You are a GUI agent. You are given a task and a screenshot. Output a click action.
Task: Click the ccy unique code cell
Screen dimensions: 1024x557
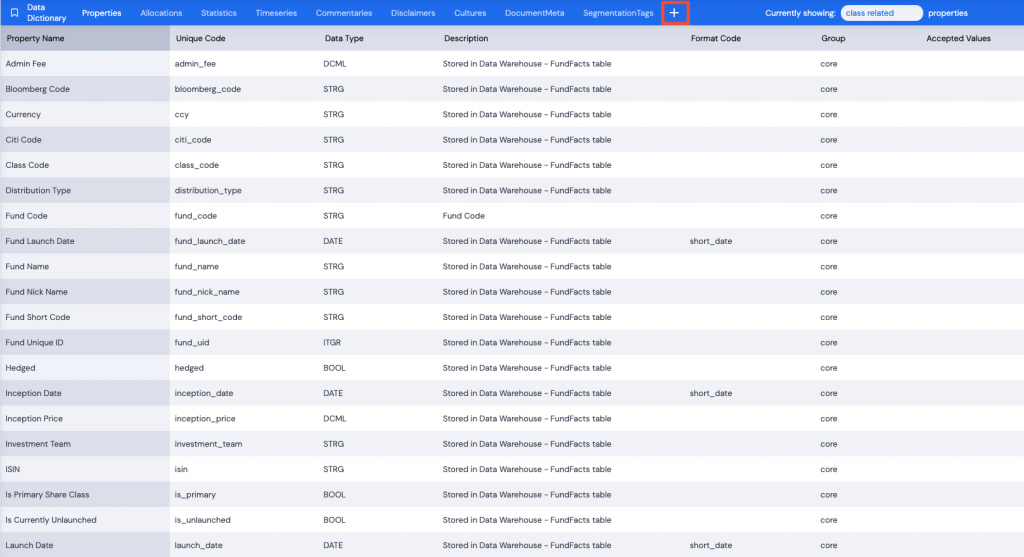coord(182,114)
